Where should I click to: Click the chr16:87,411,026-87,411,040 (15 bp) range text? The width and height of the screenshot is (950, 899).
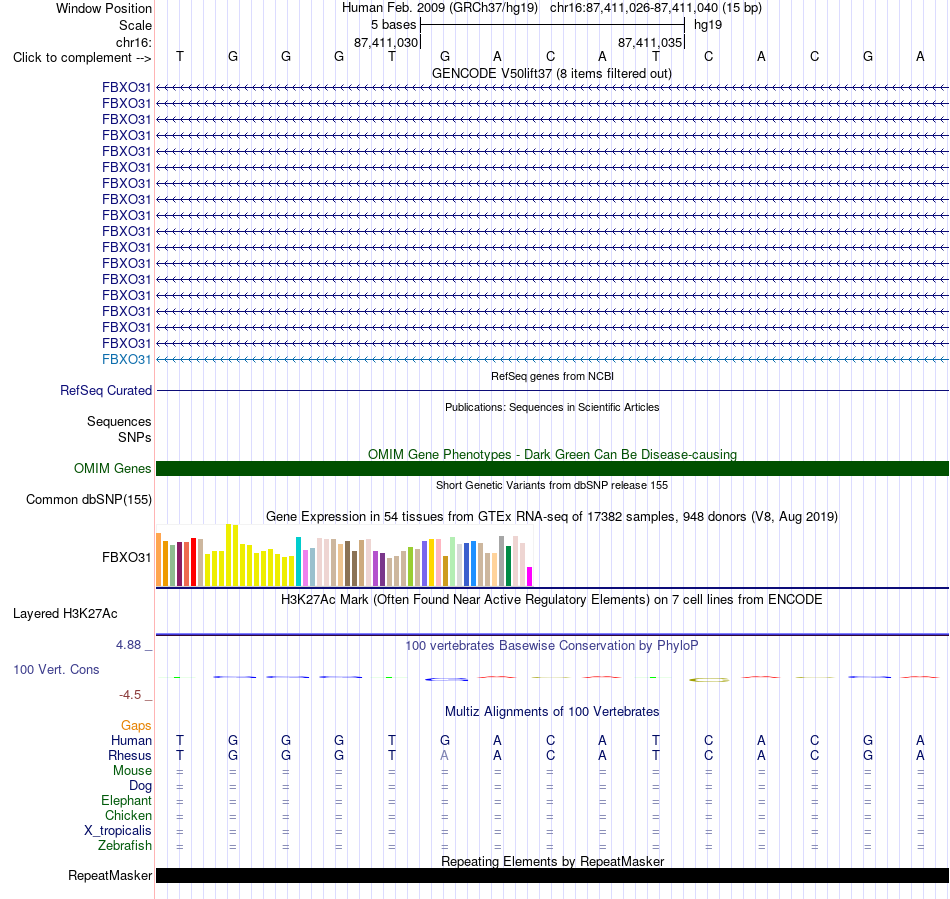coord(656,8)
